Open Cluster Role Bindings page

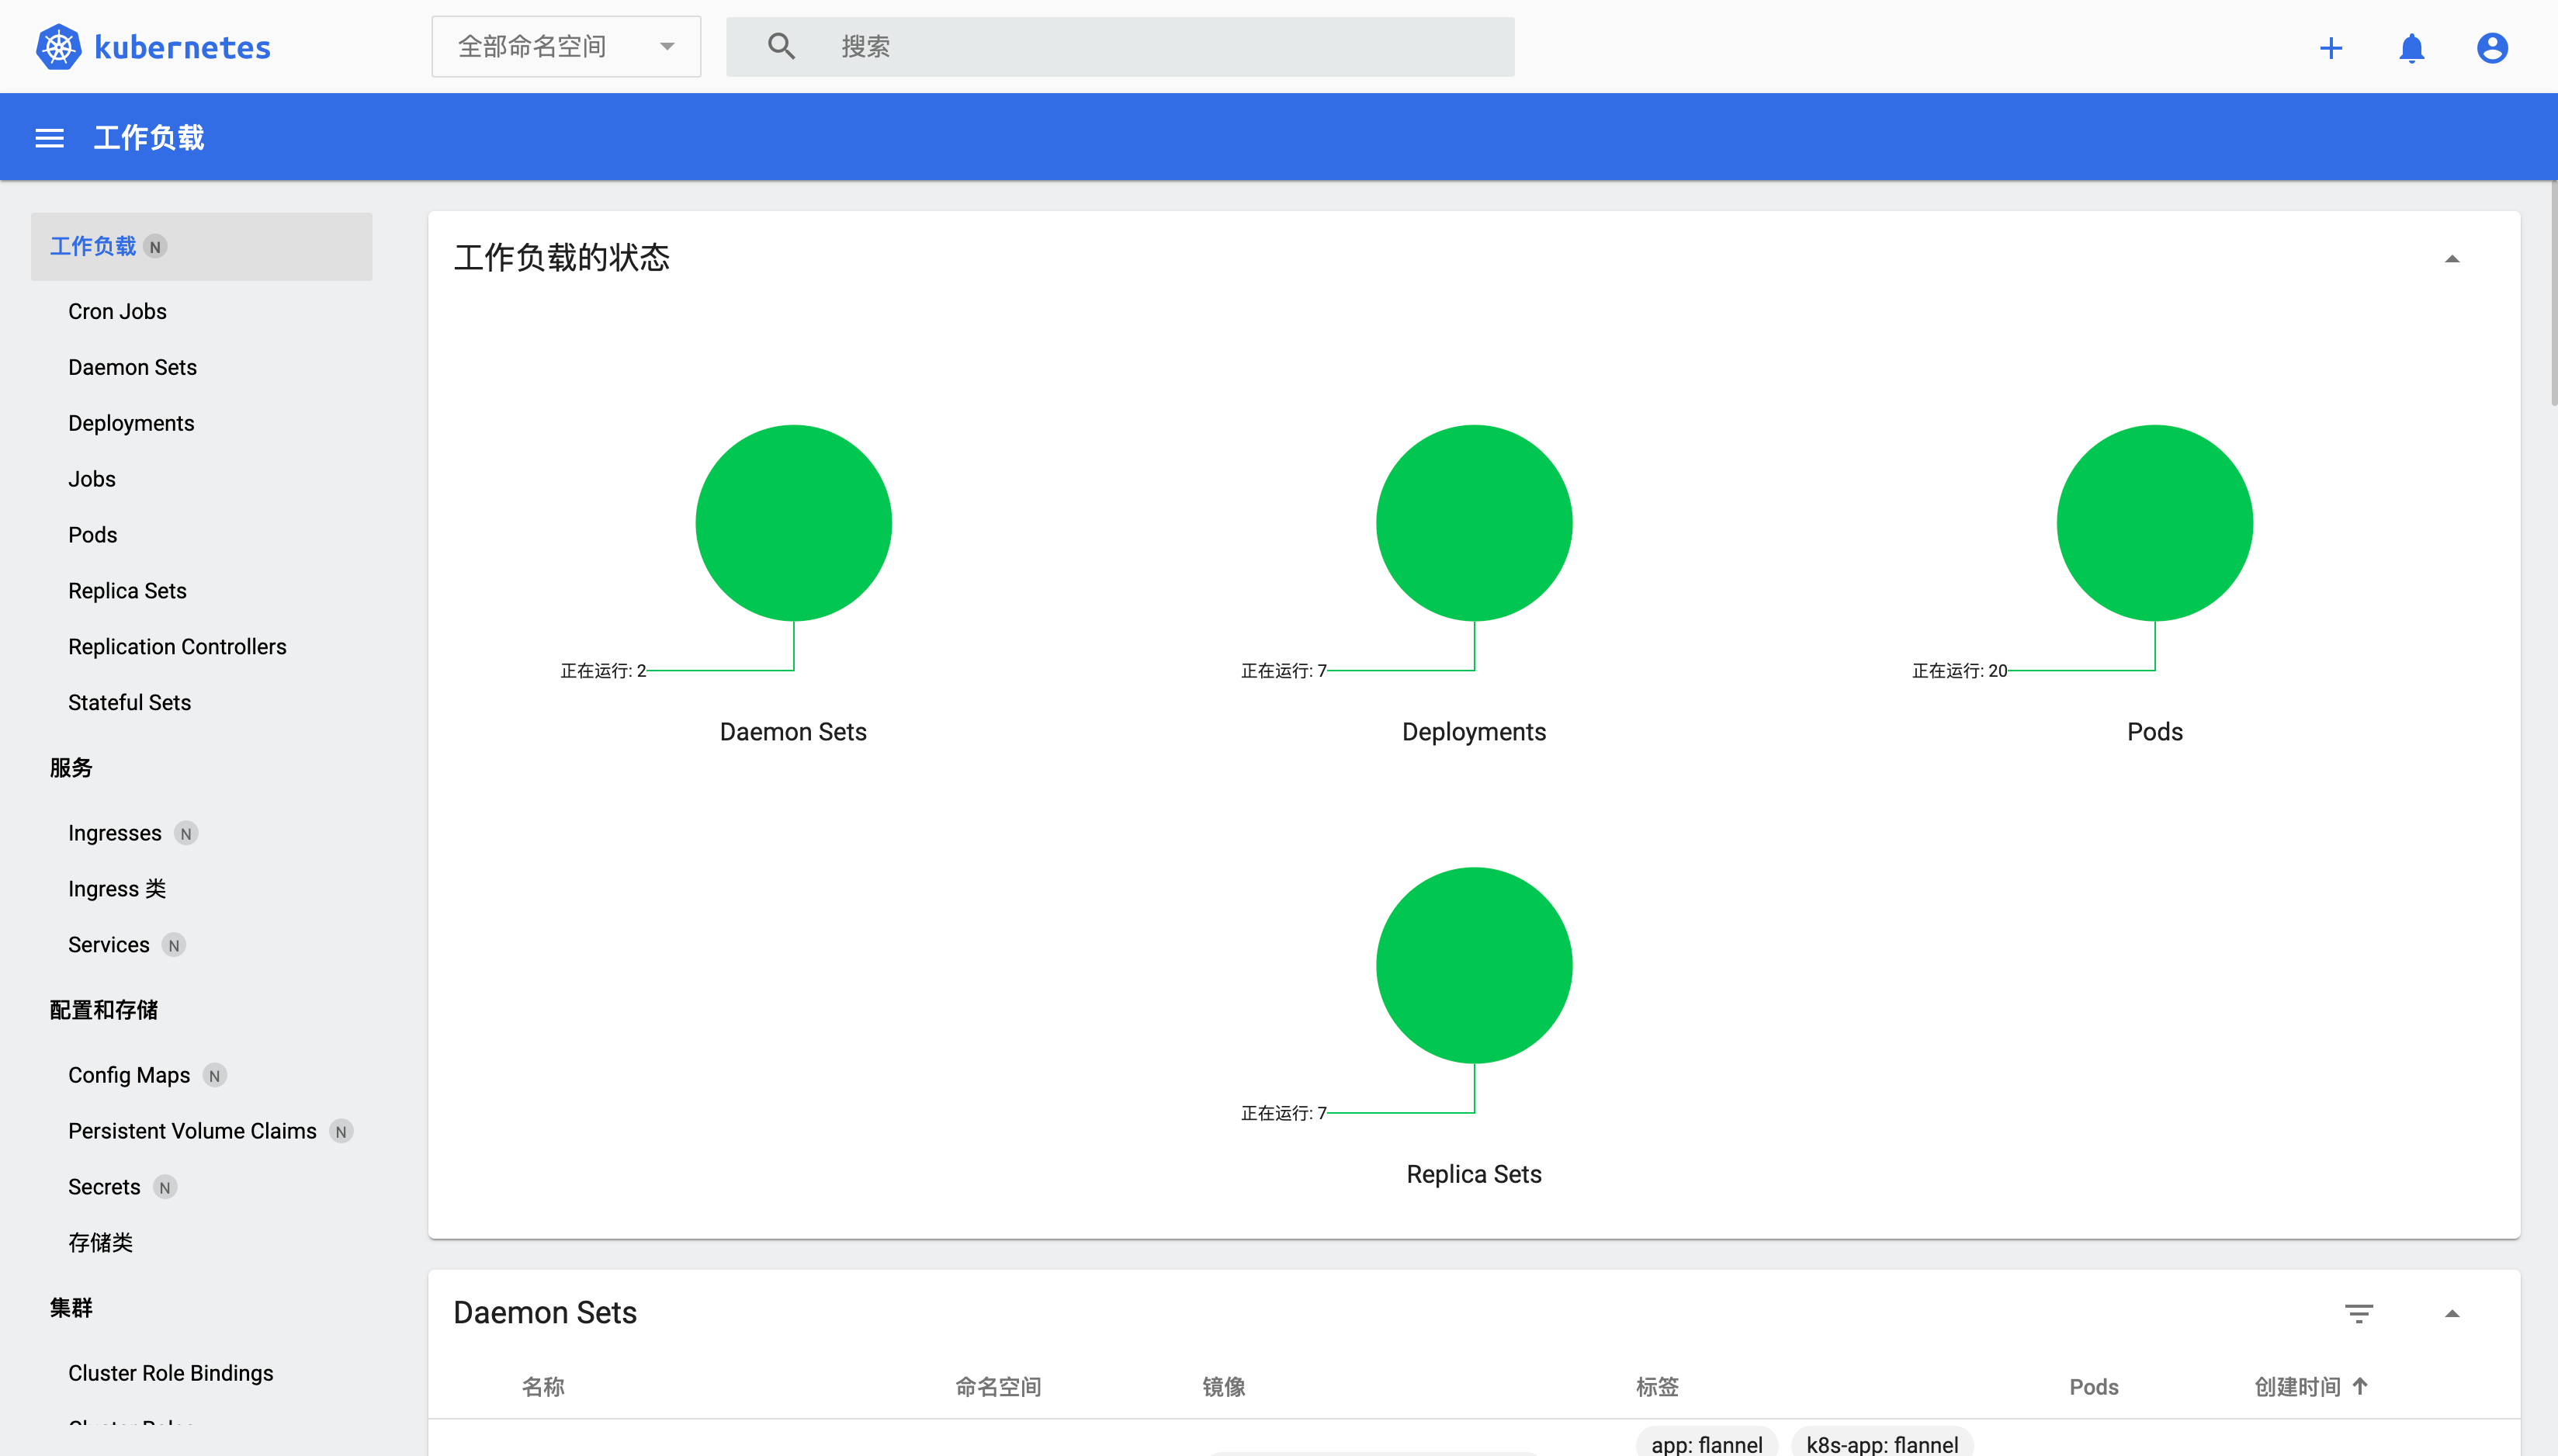[x=170, y=1372]
